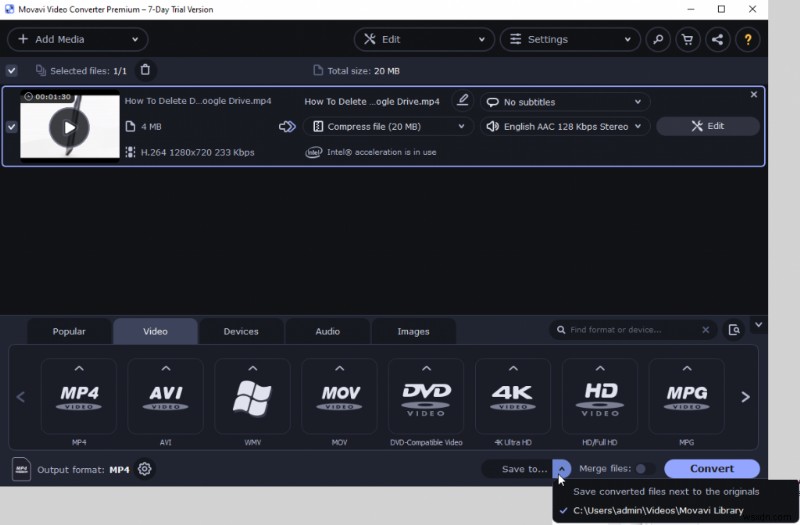Image resolution: width=800 pixels, height=525 pixels.
Task: Choose the 4K Ultra HD format icon
Action: tap(513, 397)
